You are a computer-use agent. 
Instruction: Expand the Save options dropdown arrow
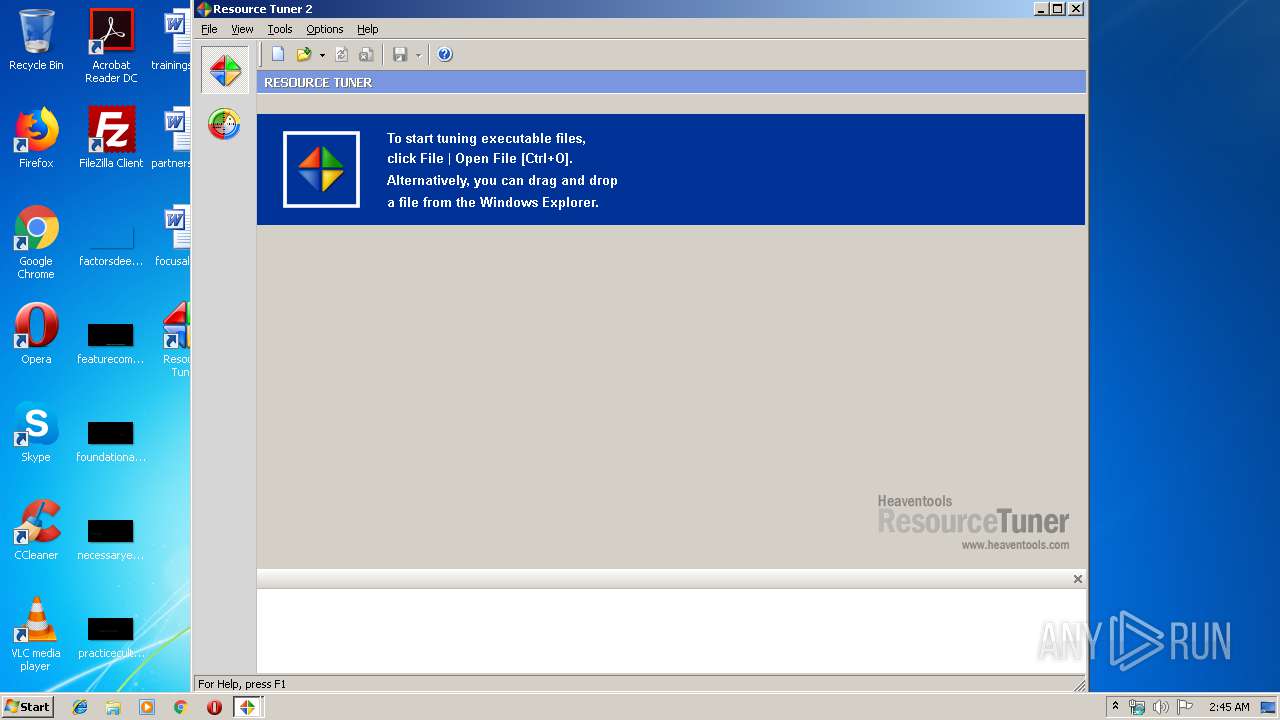[418, 56]
